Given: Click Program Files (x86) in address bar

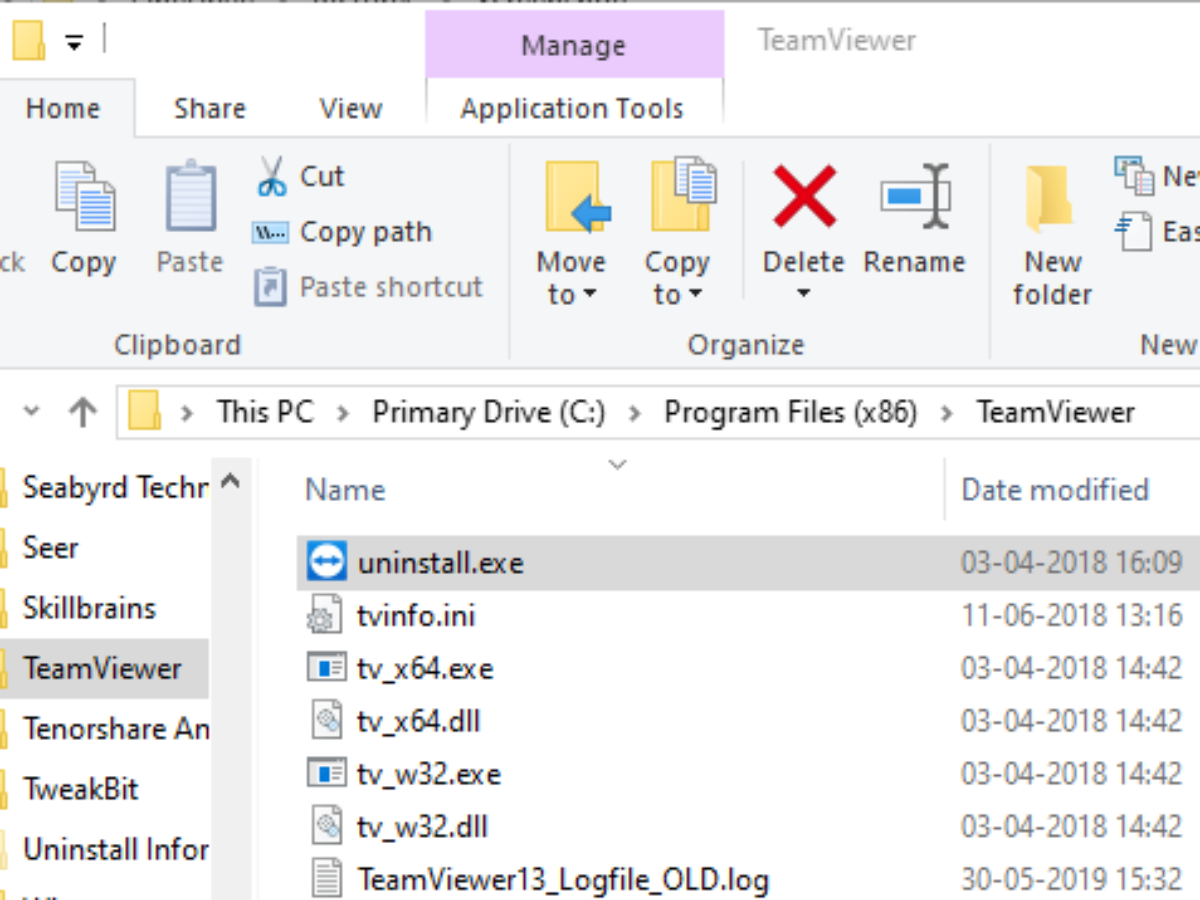Looking at the screenshot, I should (790, 412).
